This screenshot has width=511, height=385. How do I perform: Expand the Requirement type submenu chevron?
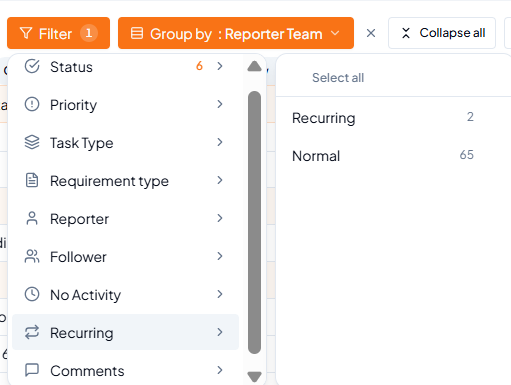220,180
